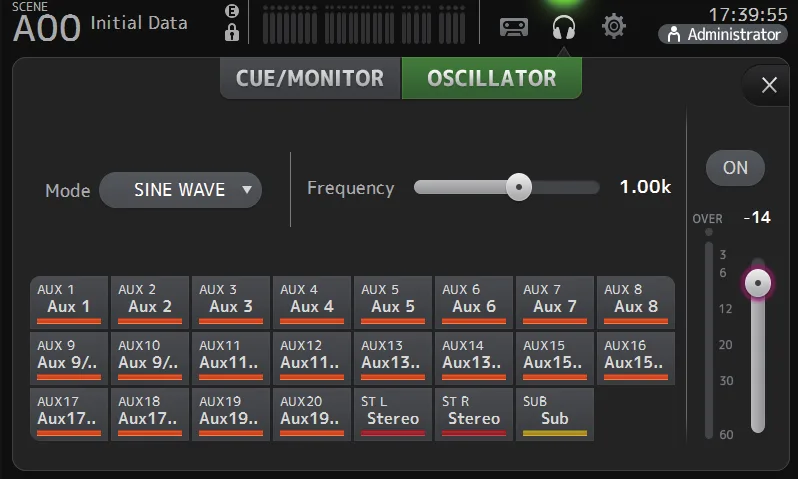This screenshot has height=479, width=798.
Task: Toggle oscillator assign to AUX13
Action: point(392,358)
